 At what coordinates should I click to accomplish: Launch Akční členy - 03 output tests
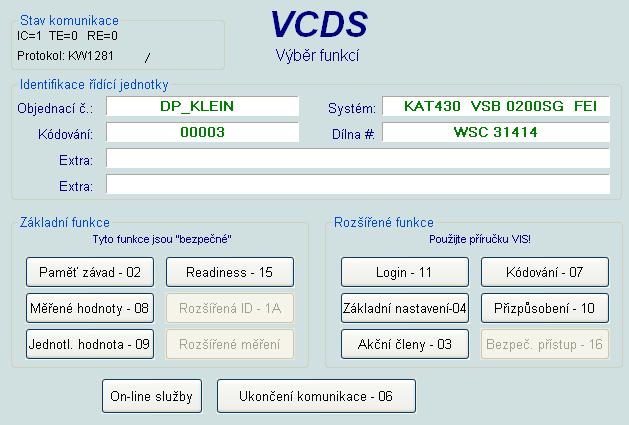(405, 344)
